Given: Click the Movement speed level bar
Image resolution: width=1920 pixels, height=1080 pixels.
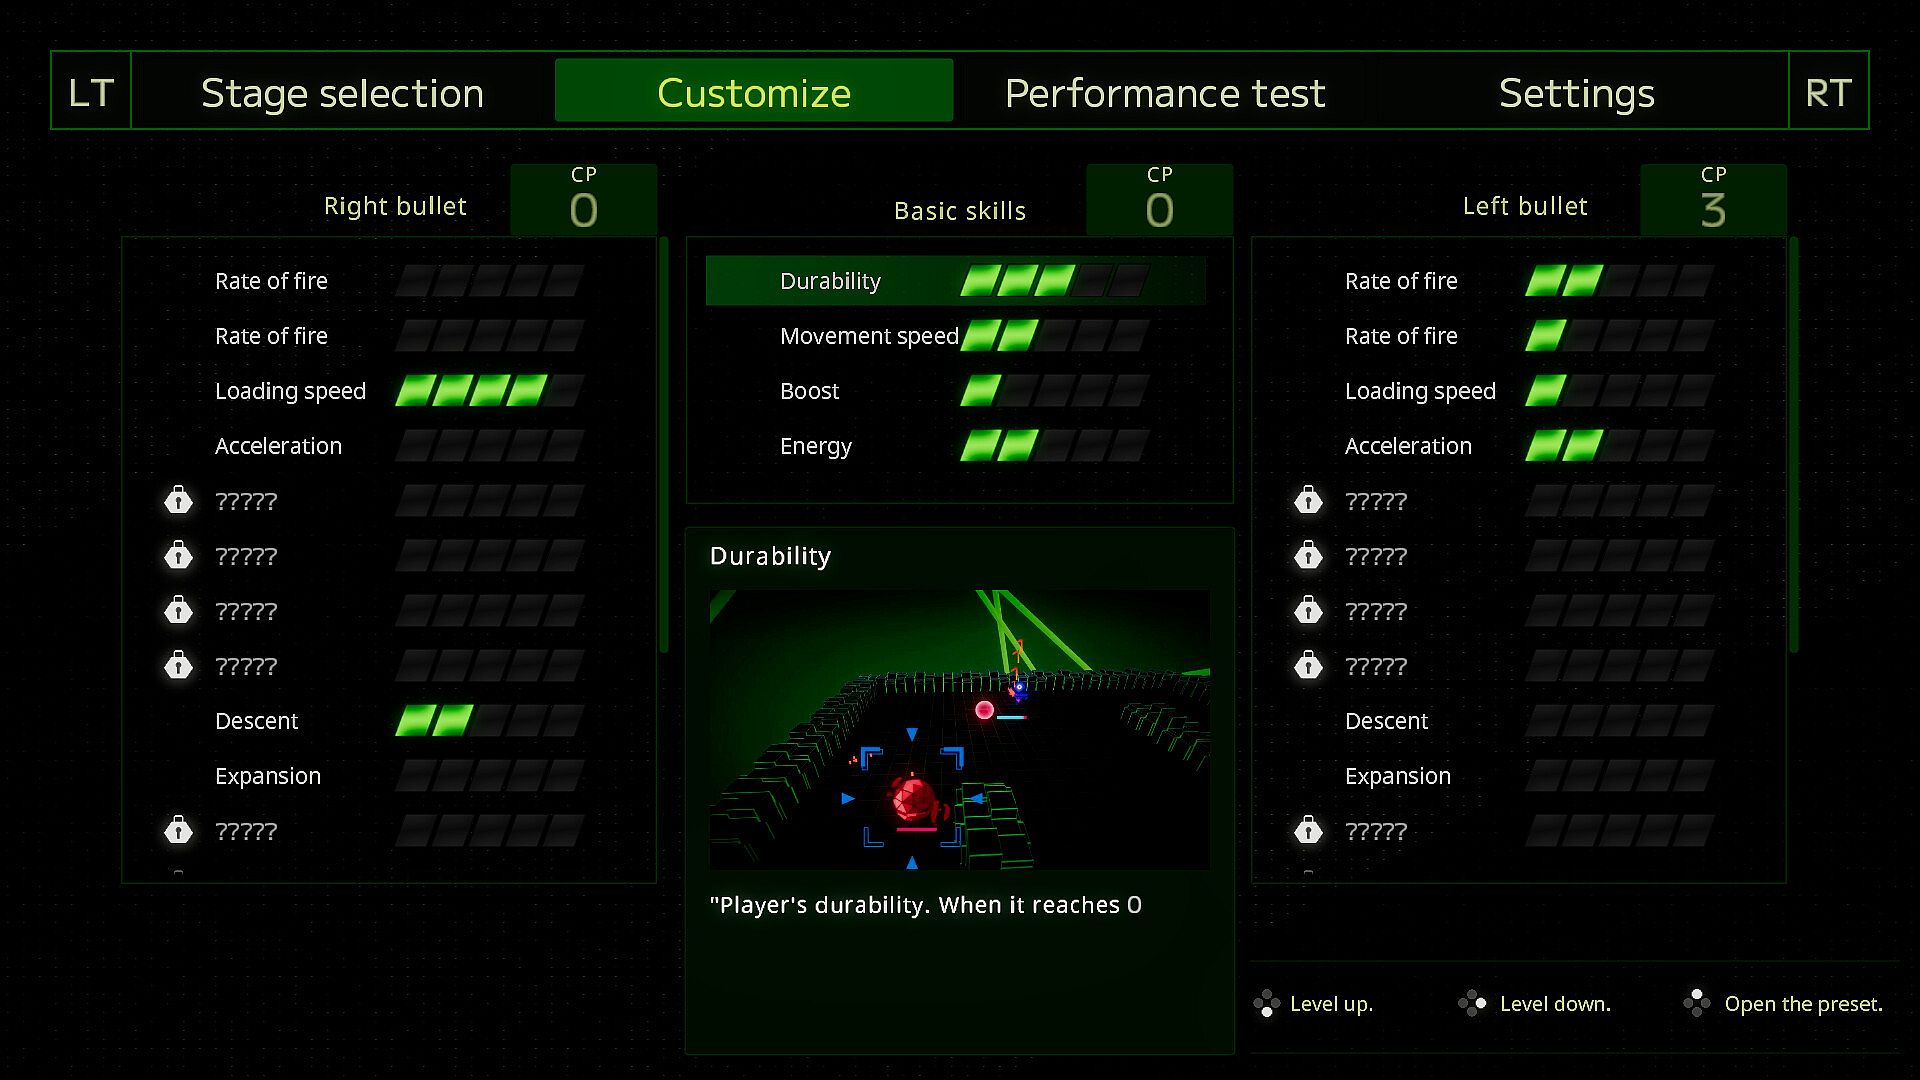Looking at the screenshot, I should (x=1053, y=336).
